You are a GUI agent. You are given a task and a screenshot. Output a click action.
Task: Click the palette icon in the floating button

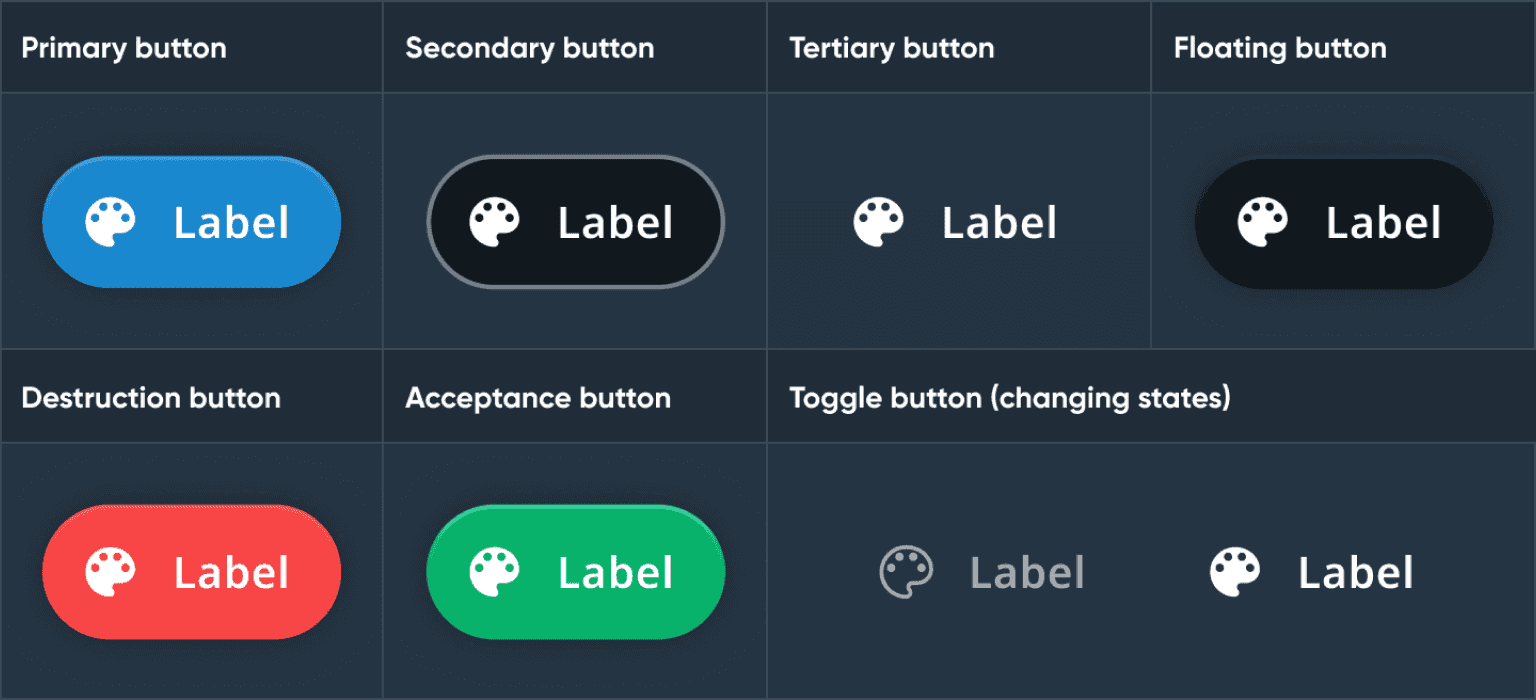click(1262, 222)
